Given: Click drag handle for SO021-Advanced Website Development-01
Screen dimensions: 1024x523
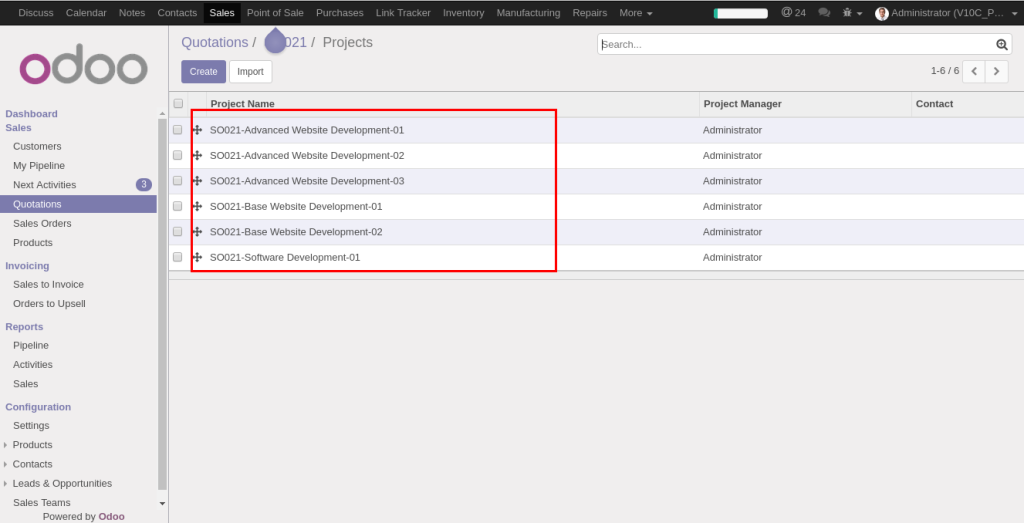Looking at the screenshot, I should coord(197,130).
